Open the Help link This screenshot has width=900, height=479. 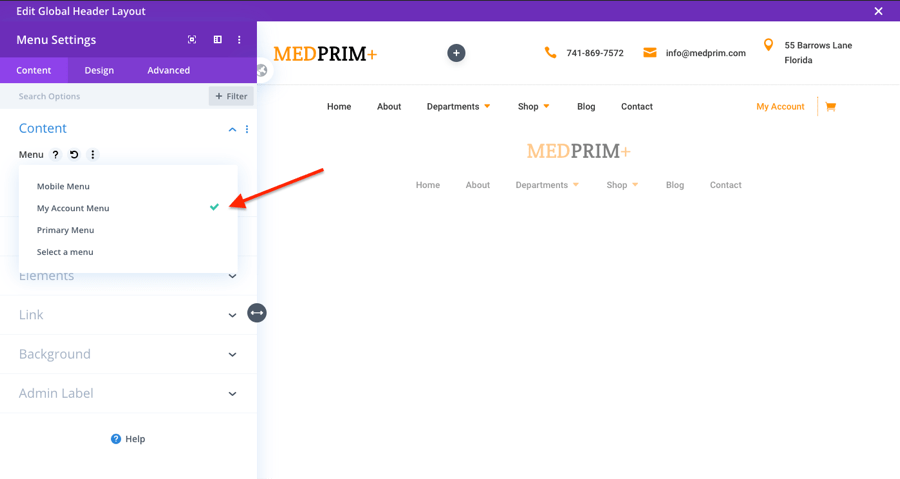tap(128, 439)
